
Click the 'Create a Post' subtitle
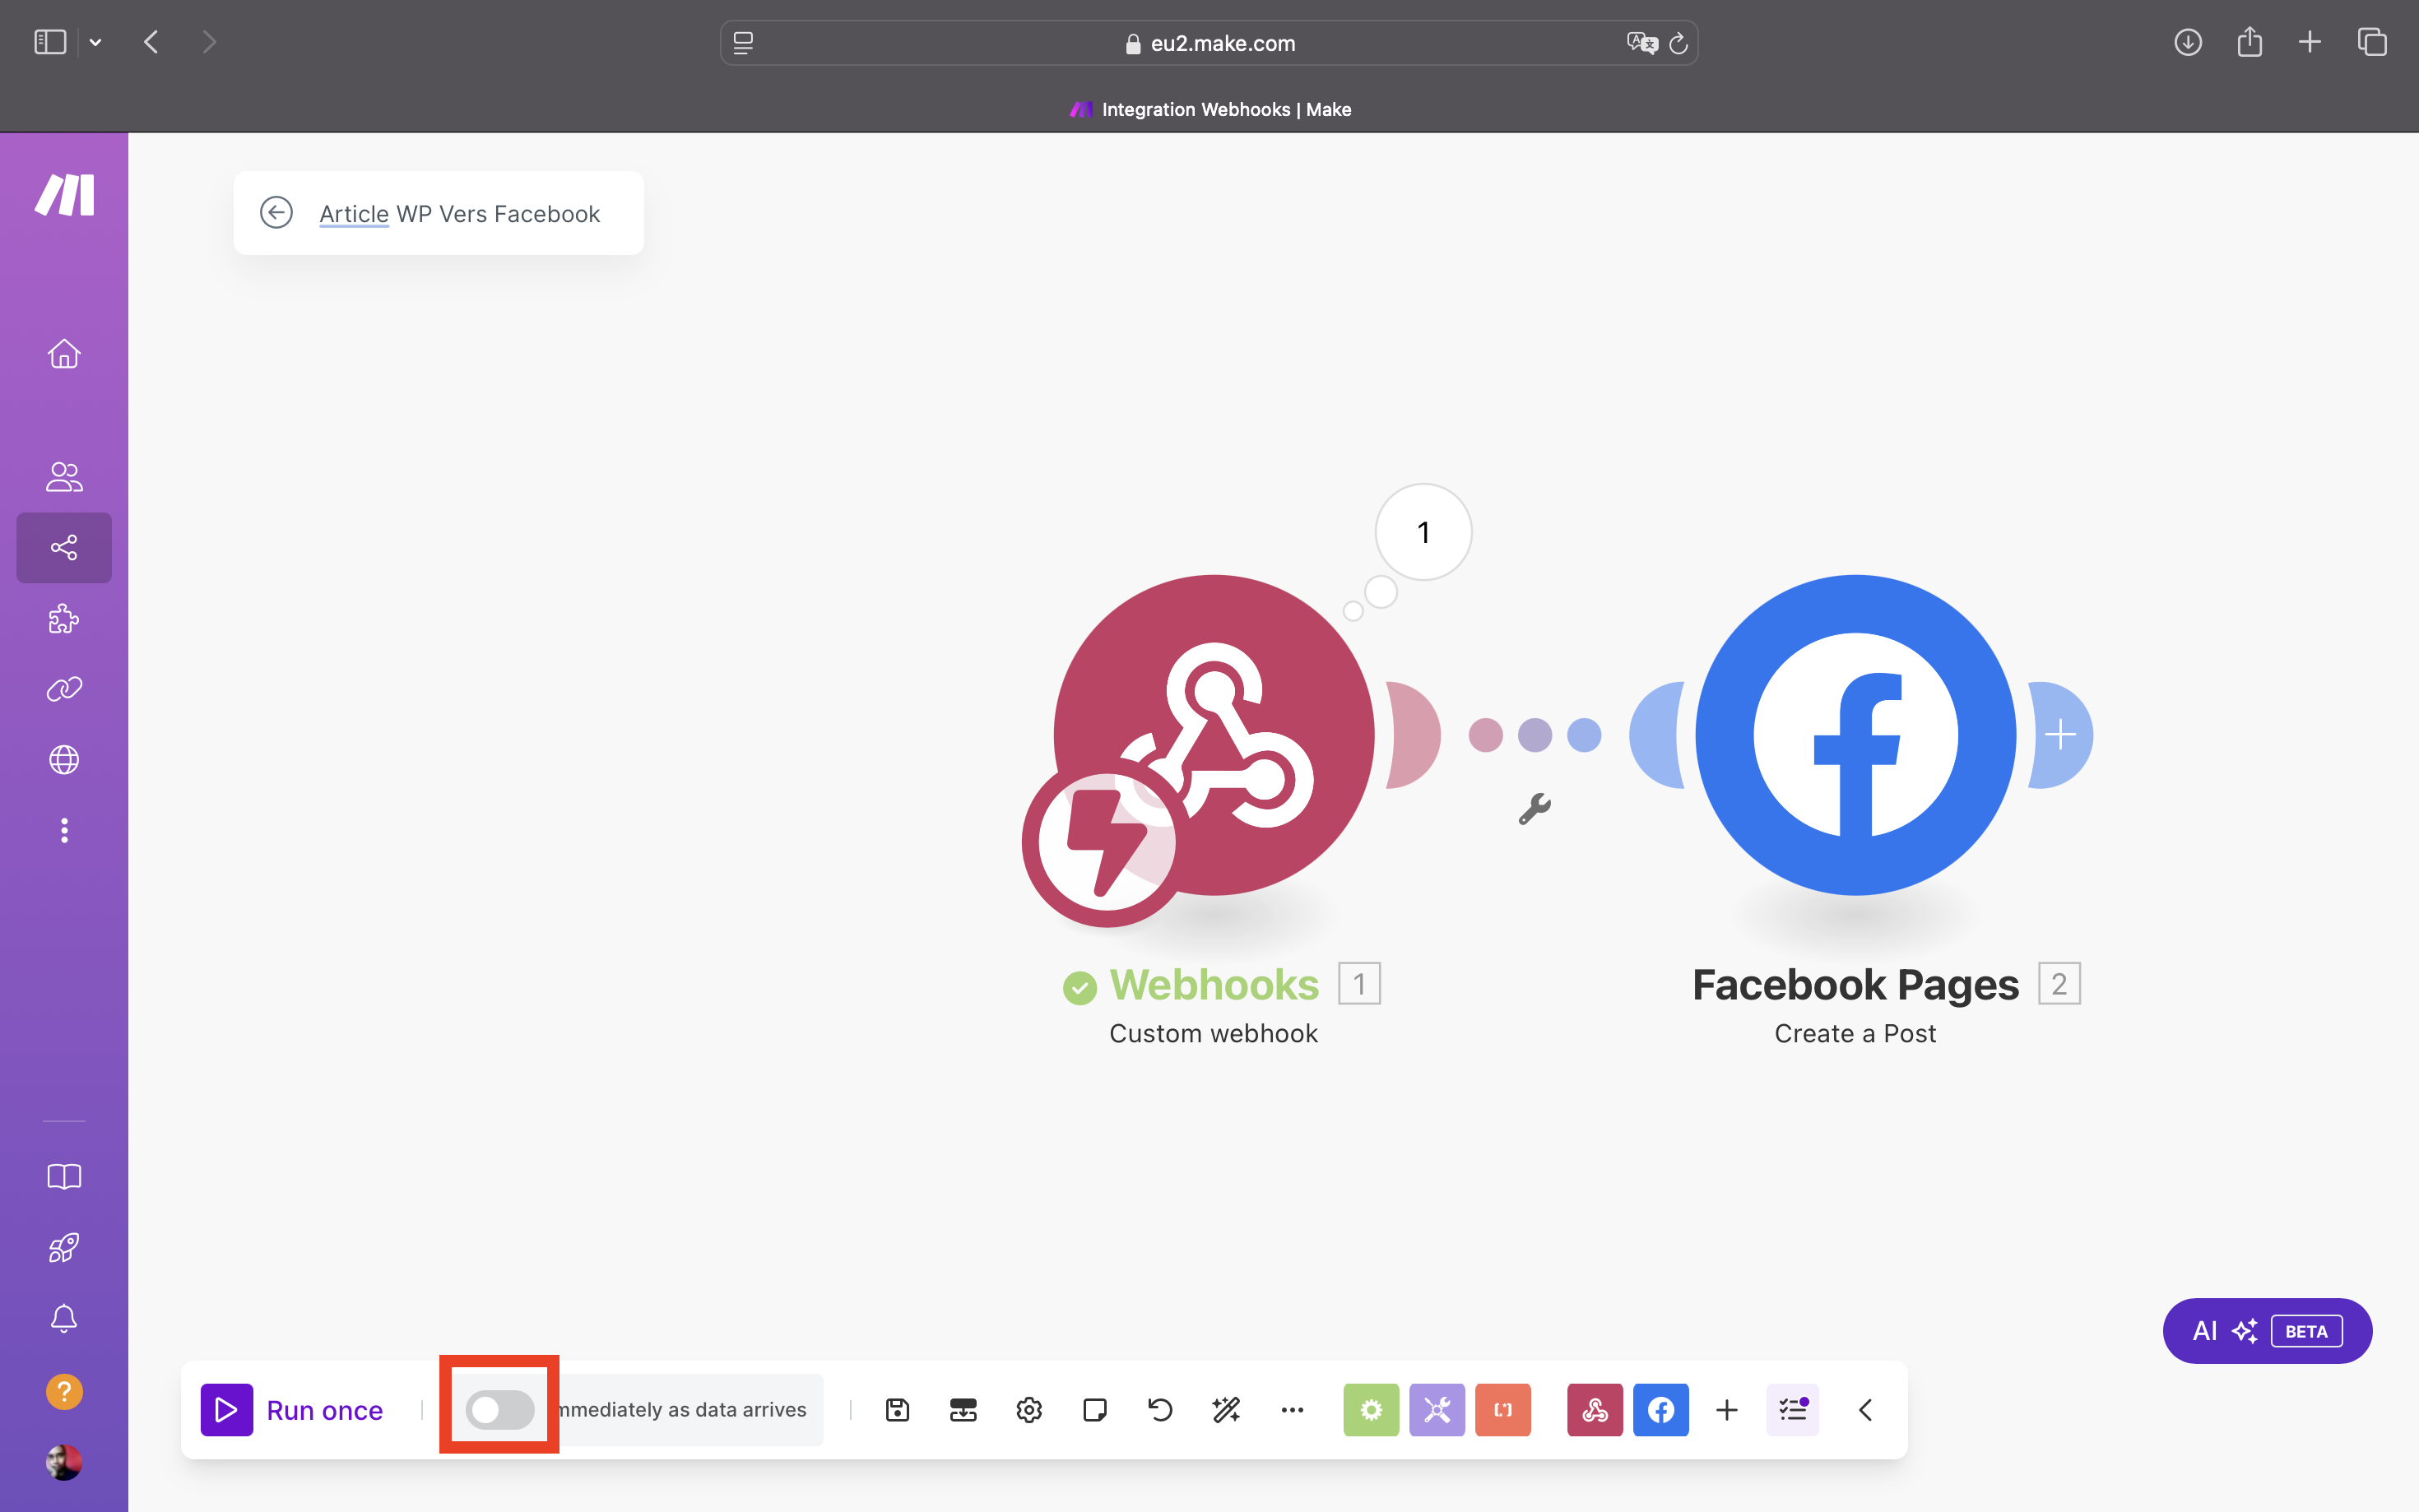[x=1856, y=1033]
